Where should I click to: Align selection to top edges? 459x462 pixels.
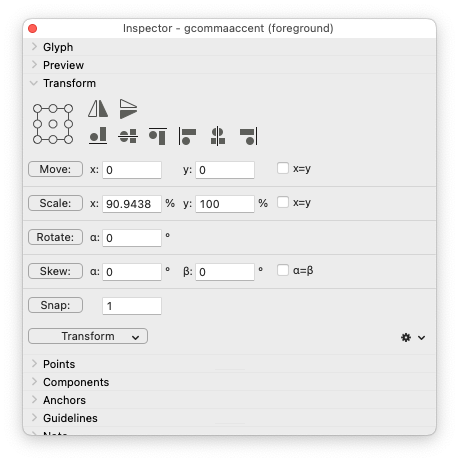tap(158, 136)
